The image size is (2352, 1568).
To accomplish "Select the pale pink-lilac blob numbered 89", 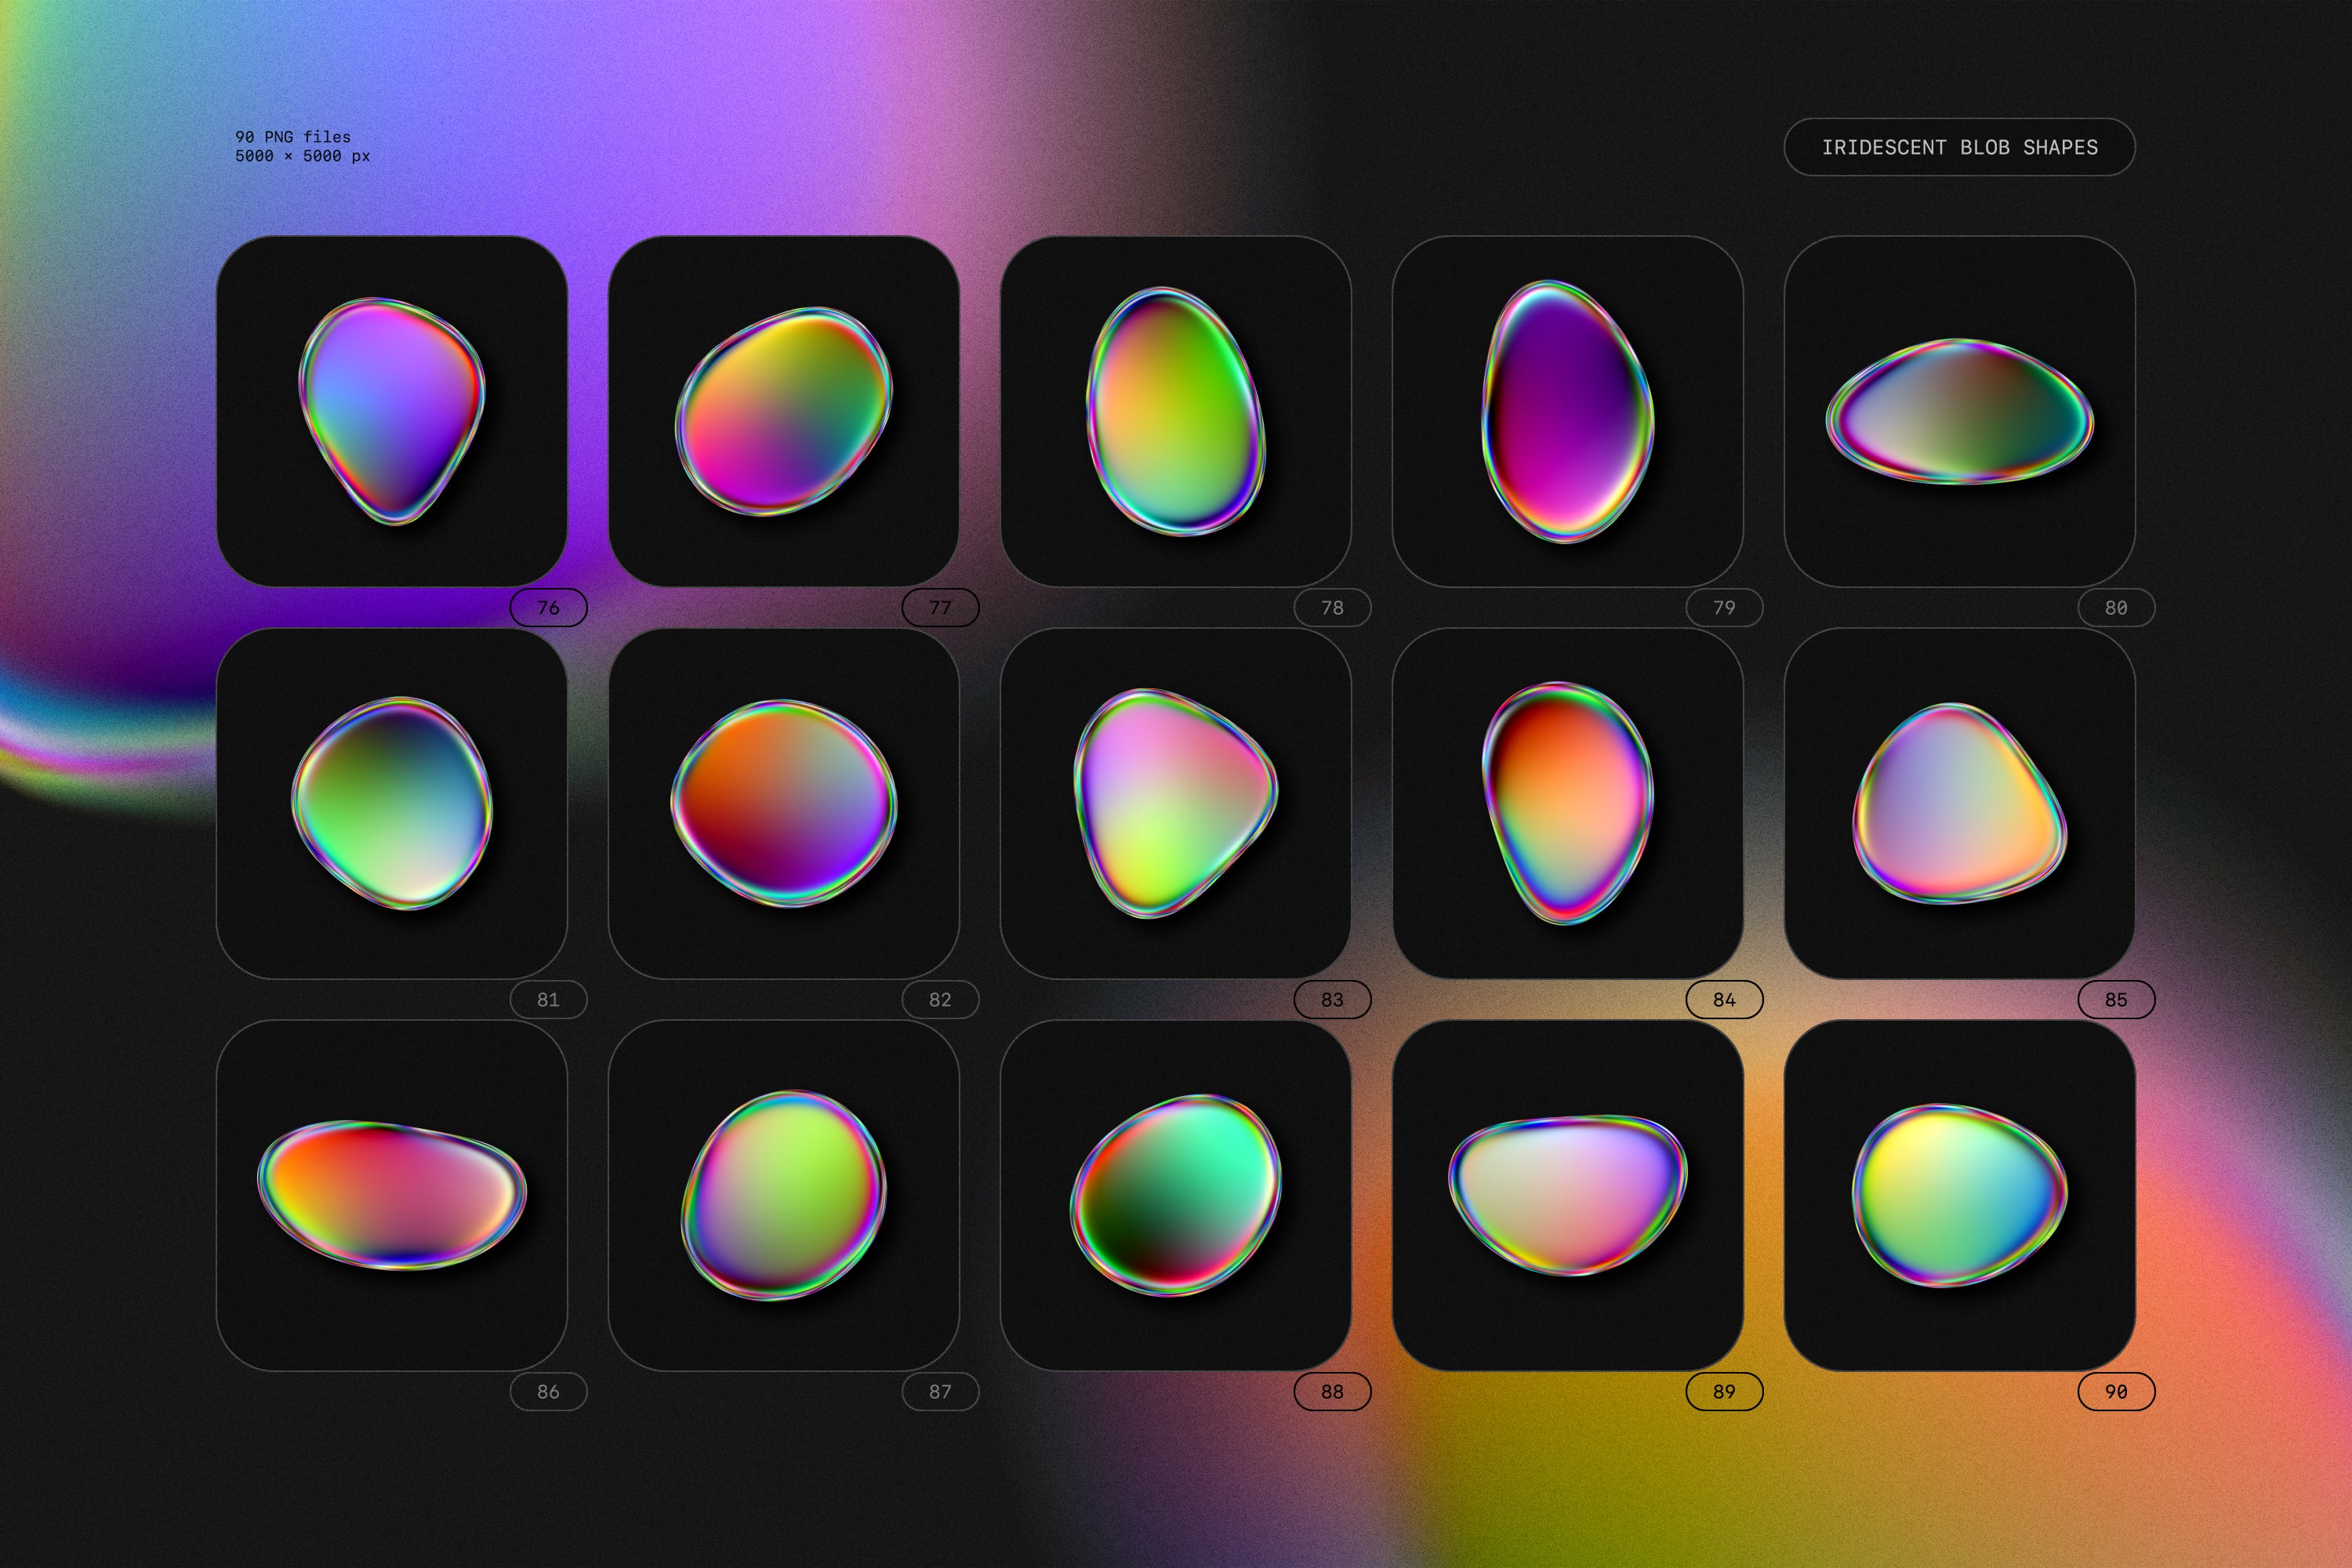I will click(x=1567, y=1195).
